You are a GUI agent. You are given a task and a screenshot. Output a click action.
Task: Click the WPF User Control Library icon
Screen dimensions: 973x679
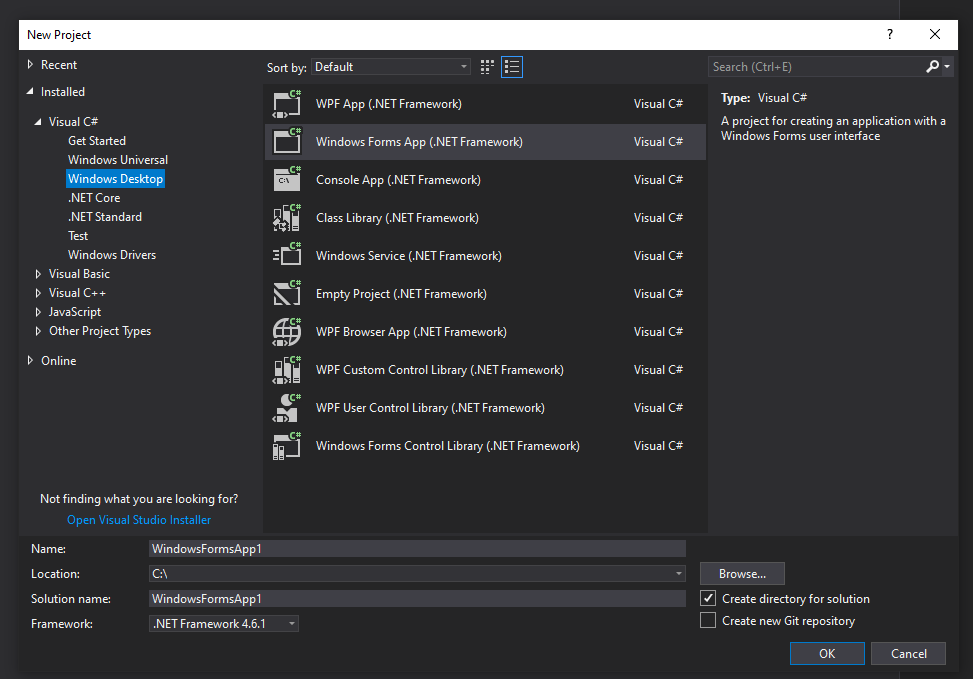point(287,408)
